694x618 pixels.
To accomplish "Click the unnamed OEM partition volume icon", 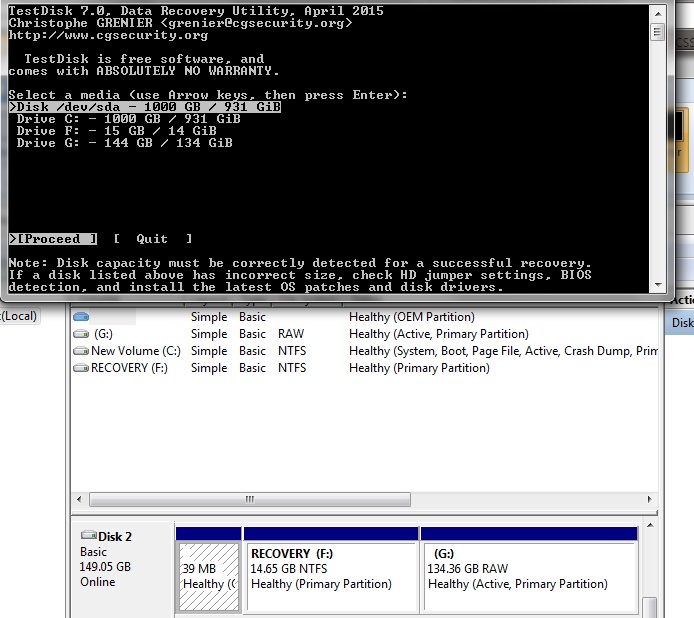I will (81, 317).
